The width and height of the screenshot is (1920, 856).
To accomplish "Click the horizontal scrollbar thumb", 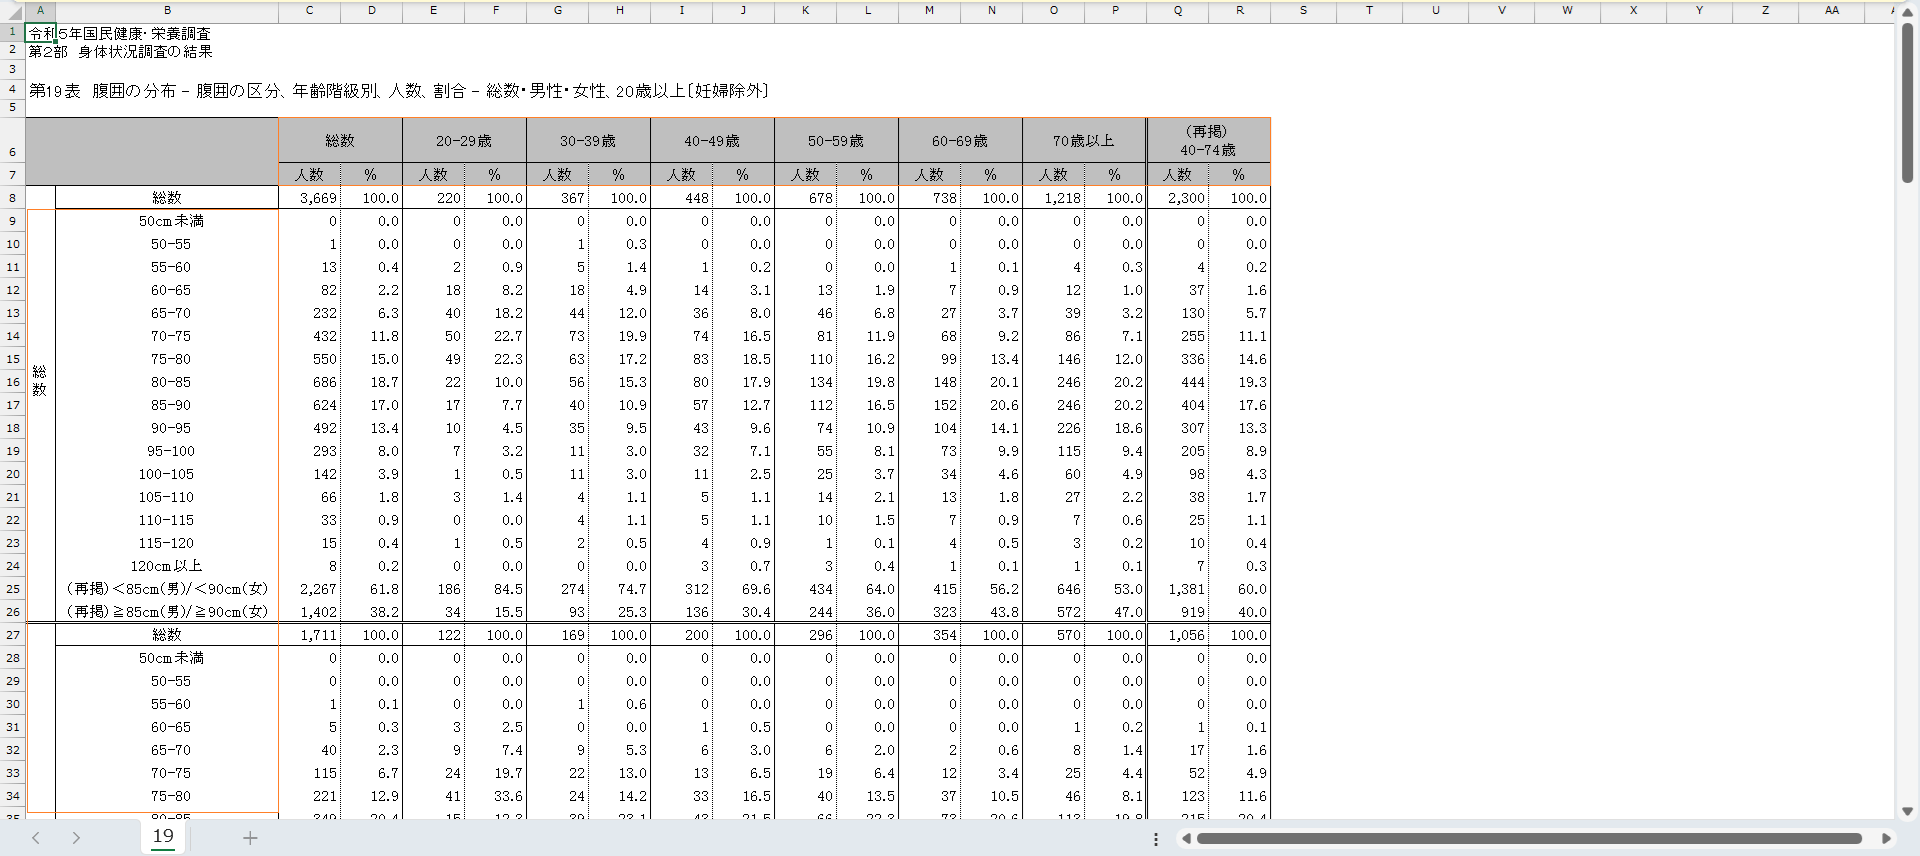I will [x=1528, y=839].
